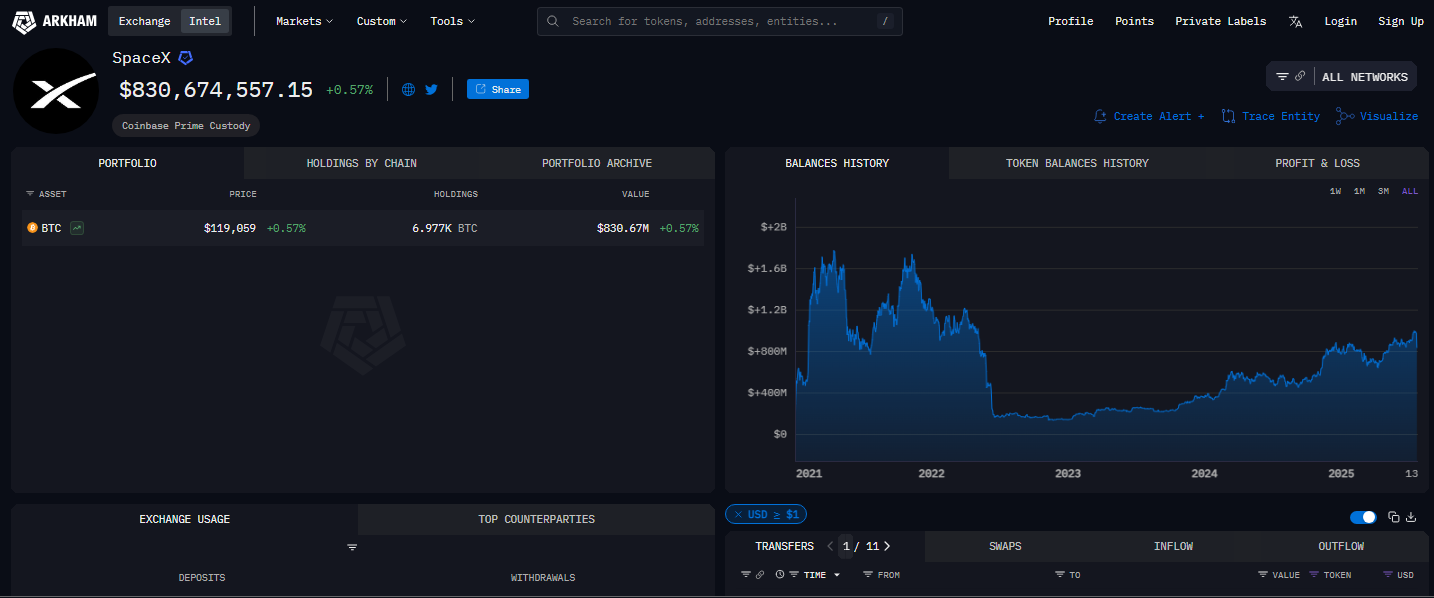Remove the USD ≥ $1 filter
The height and width of the screenshot is (598, 1434).
738,514
